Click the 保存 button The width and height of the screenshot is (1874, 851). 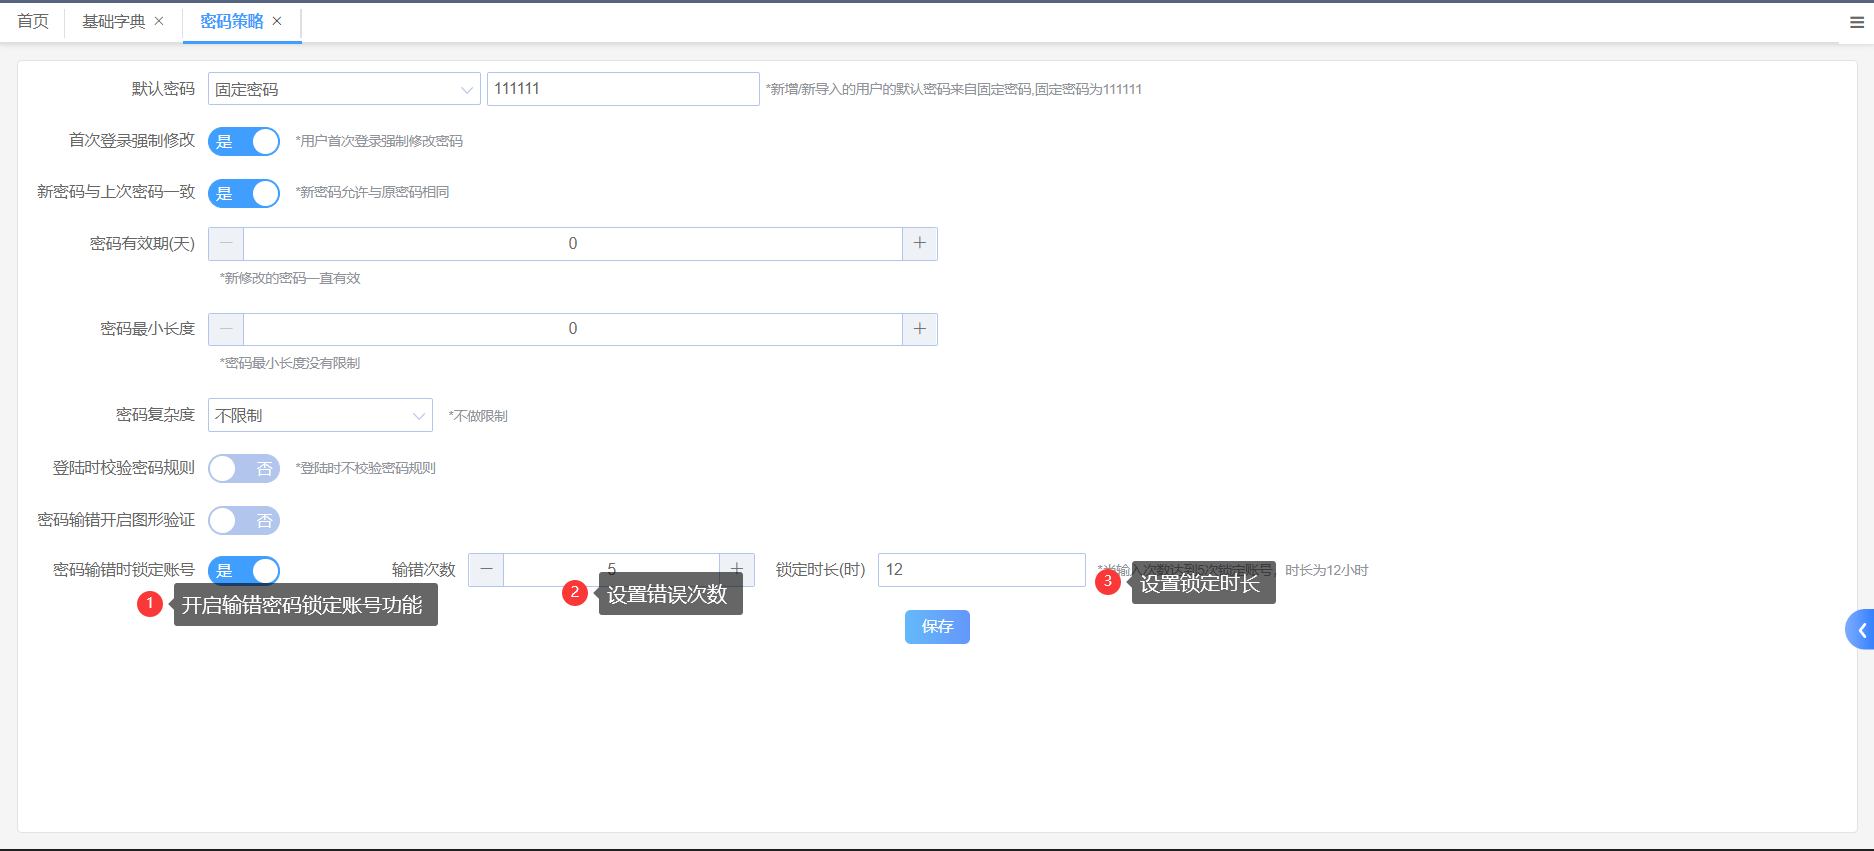pyautogui.click(x=937, y=627)
